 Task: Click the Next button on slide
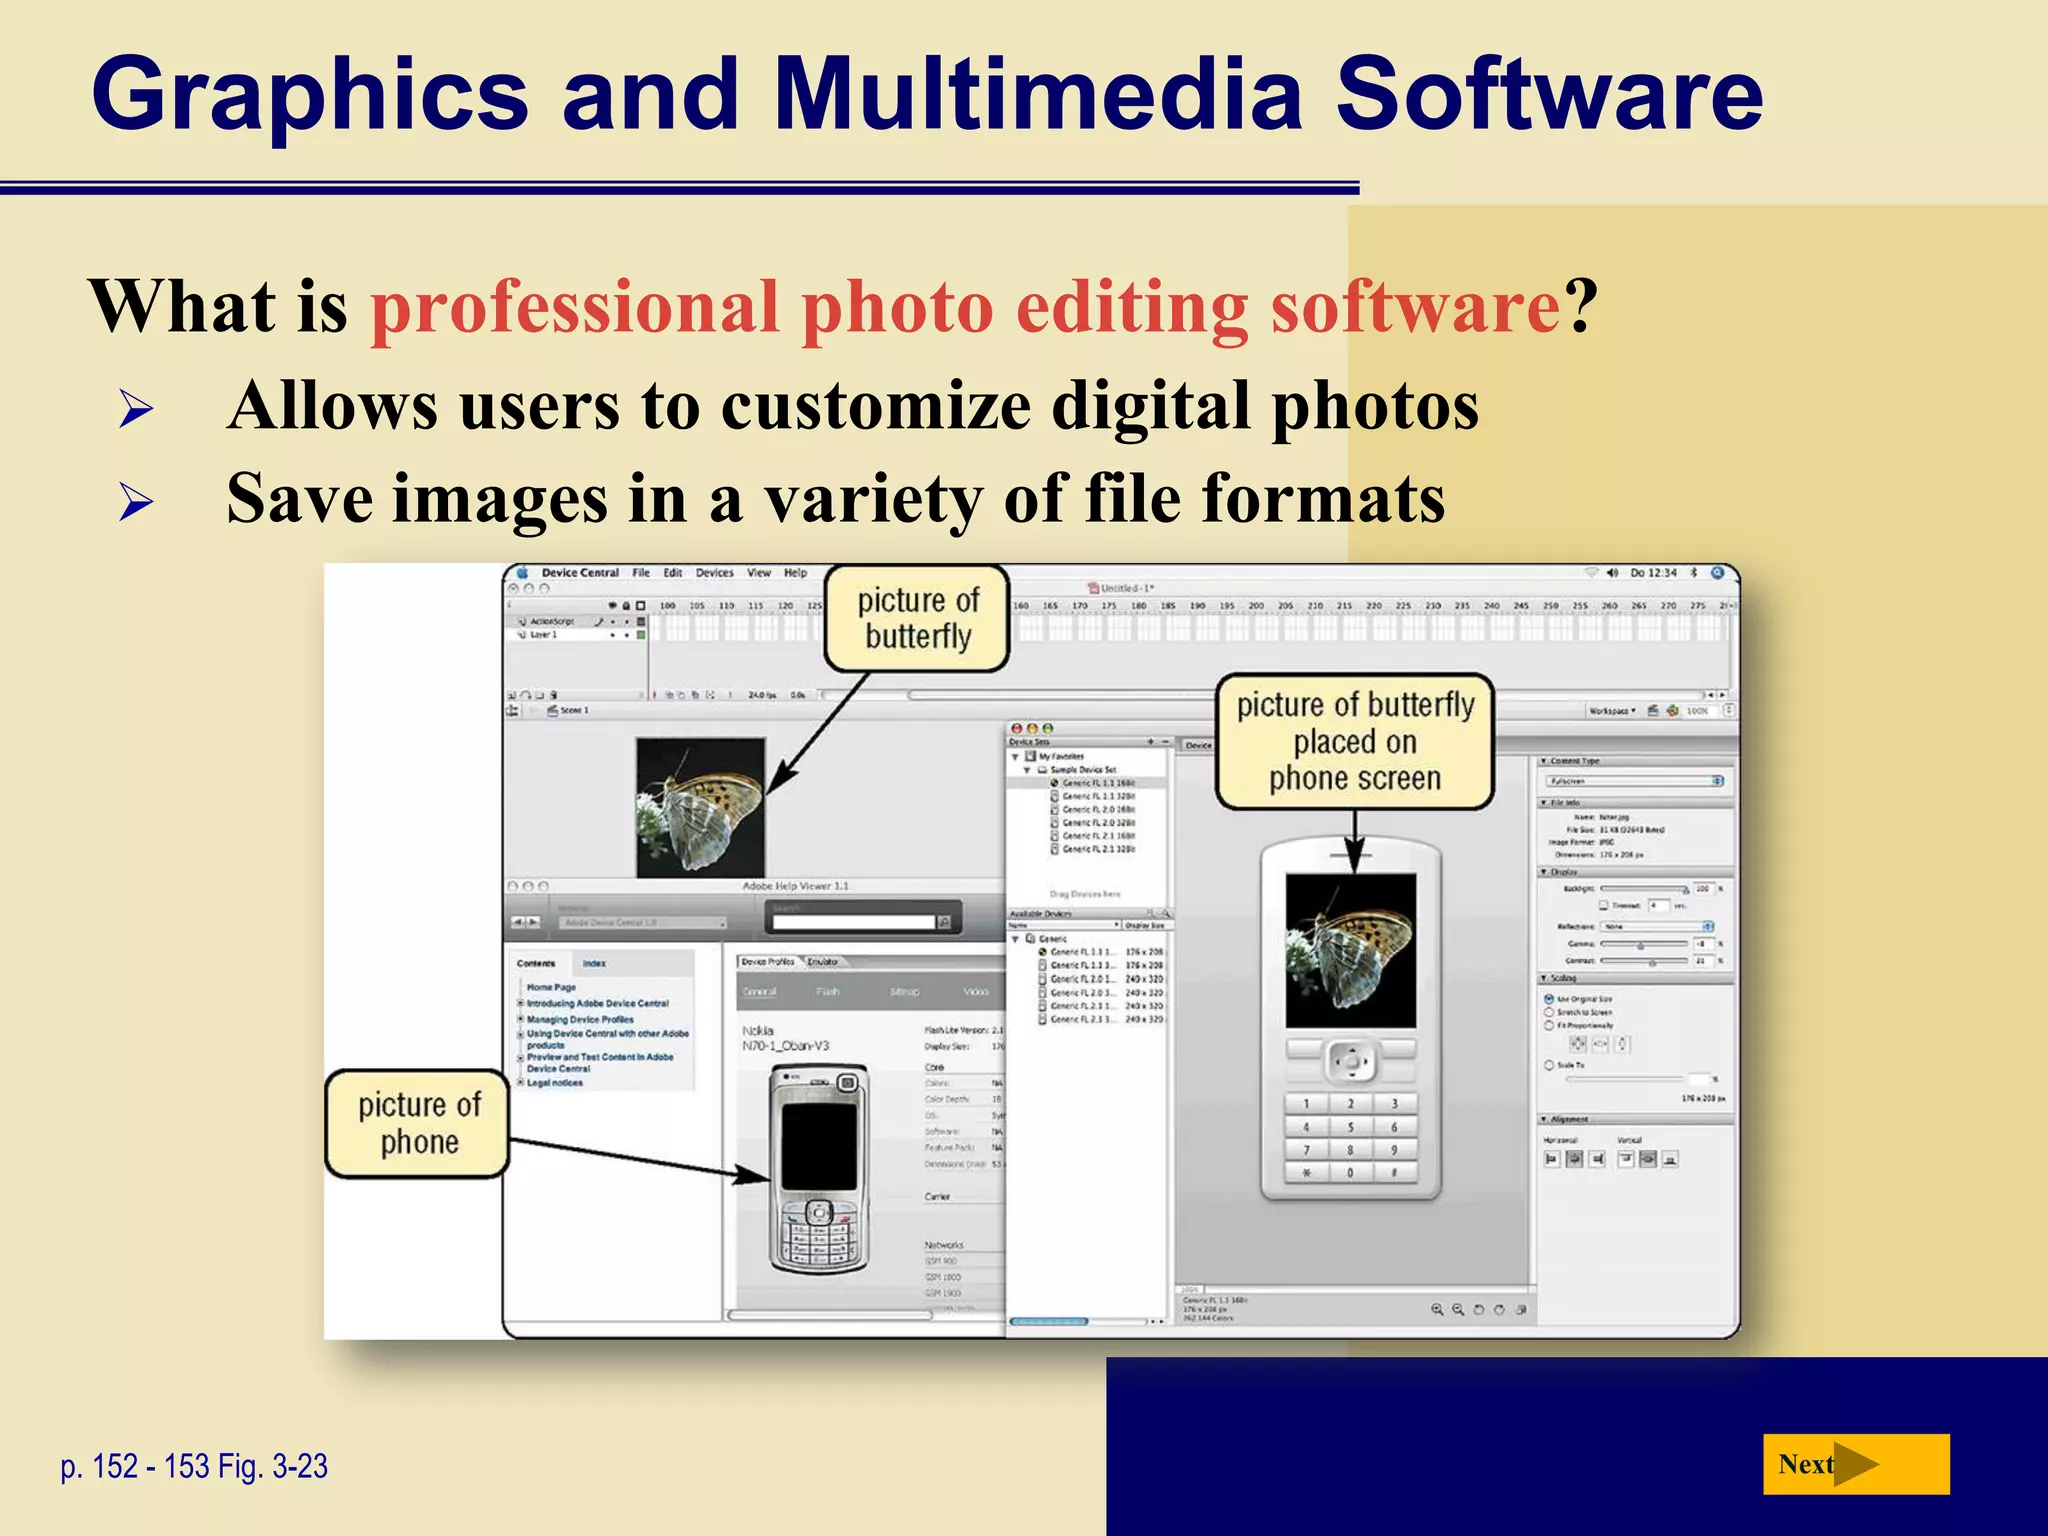1855,1464
